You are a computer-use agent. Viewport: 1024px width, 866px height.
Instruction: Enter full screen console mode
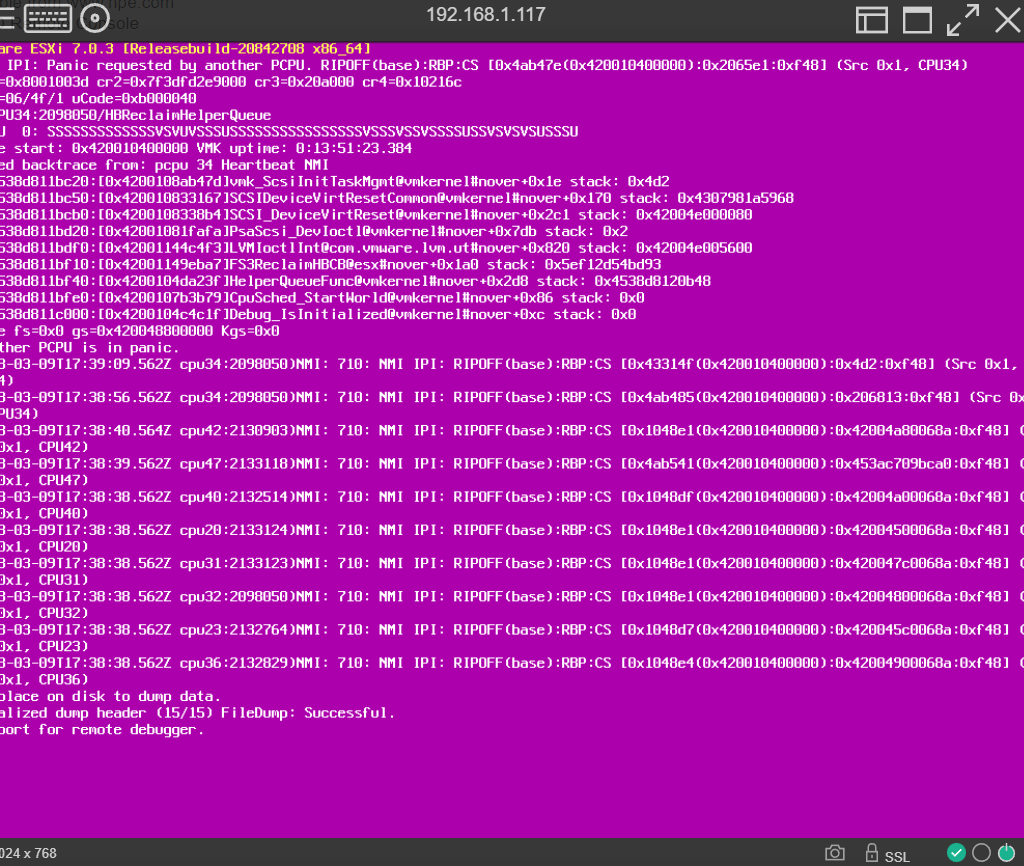click(x=963, y=20)
